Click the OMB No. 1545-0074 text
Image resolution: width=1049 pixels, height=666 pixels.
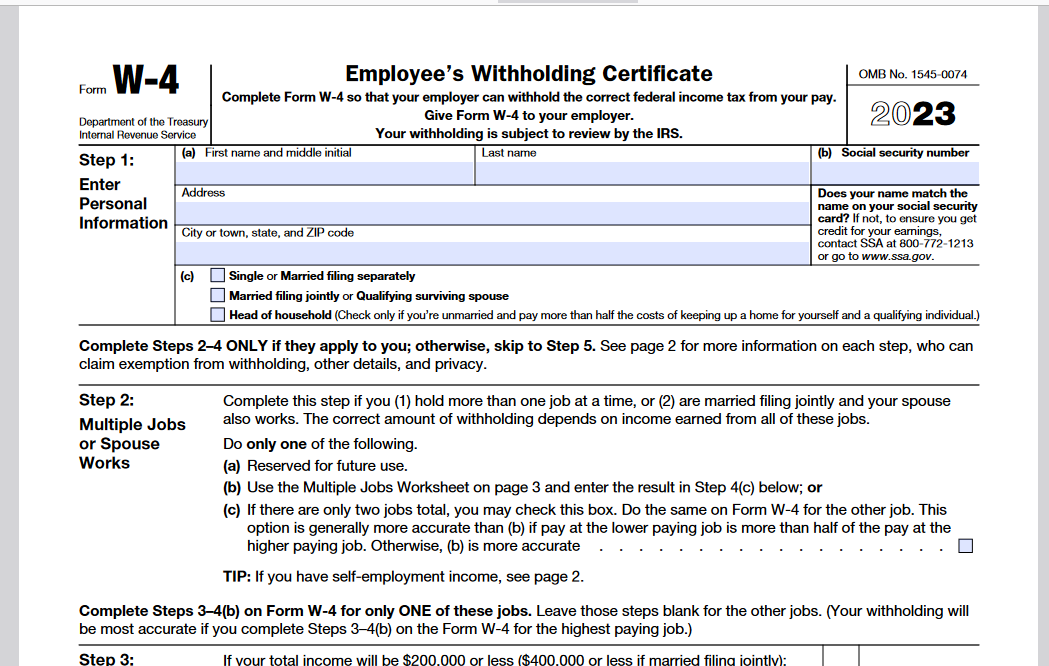[x=913, y=74]
